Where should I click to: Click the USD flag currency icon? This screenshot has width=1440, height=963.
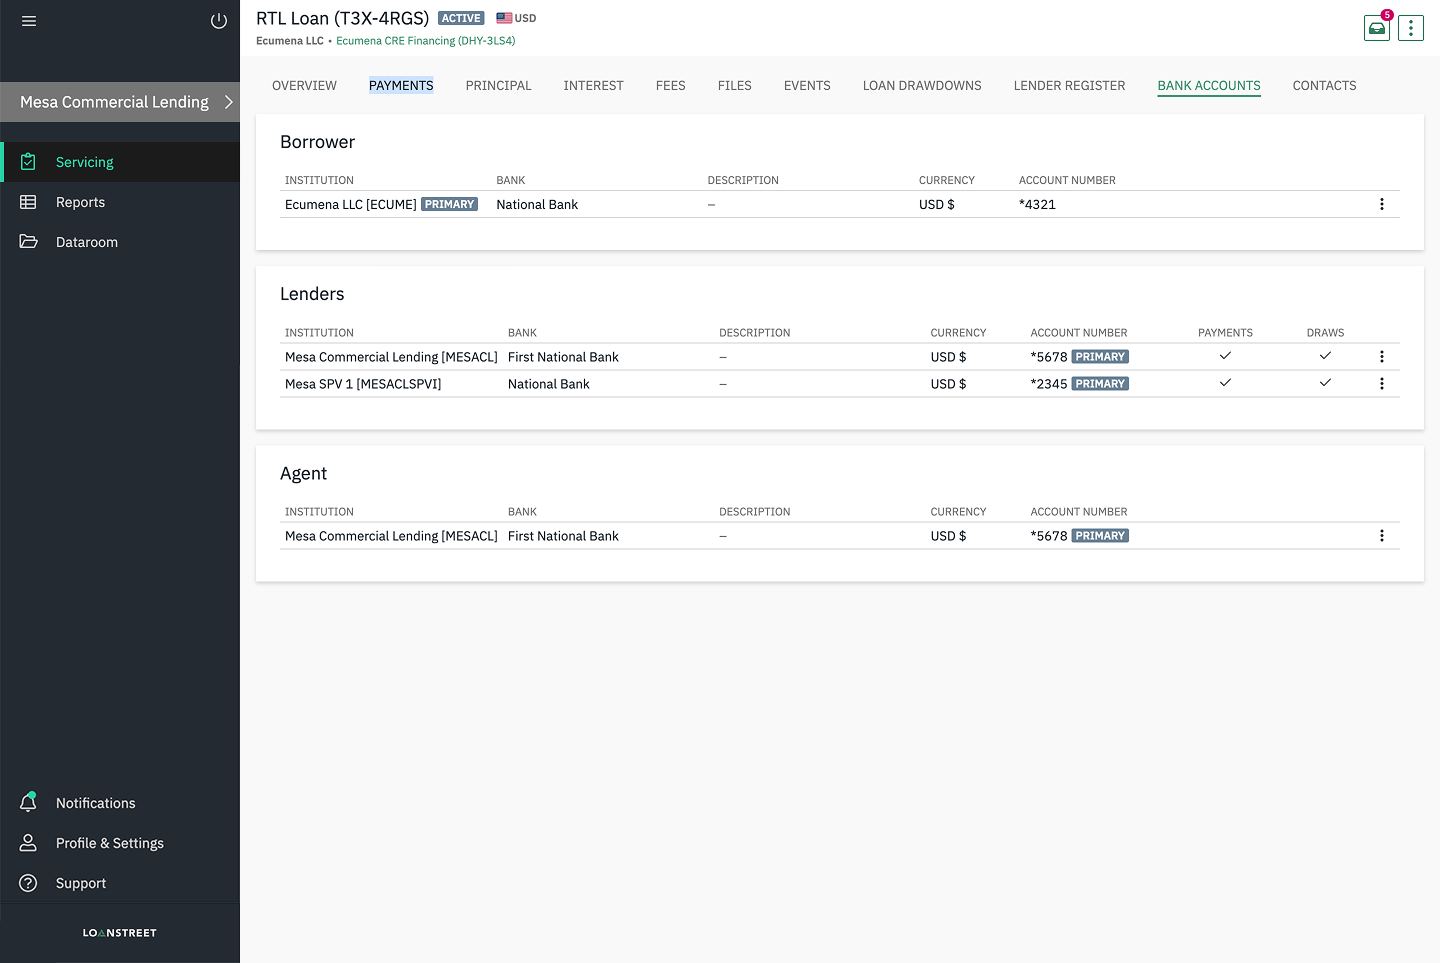coord(504,18)
